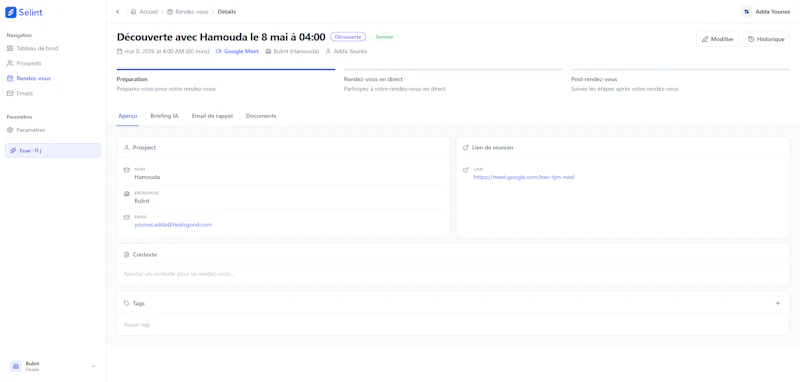800x382 pixels.
Task: Click the Modifier button
Action: [717, 39]
